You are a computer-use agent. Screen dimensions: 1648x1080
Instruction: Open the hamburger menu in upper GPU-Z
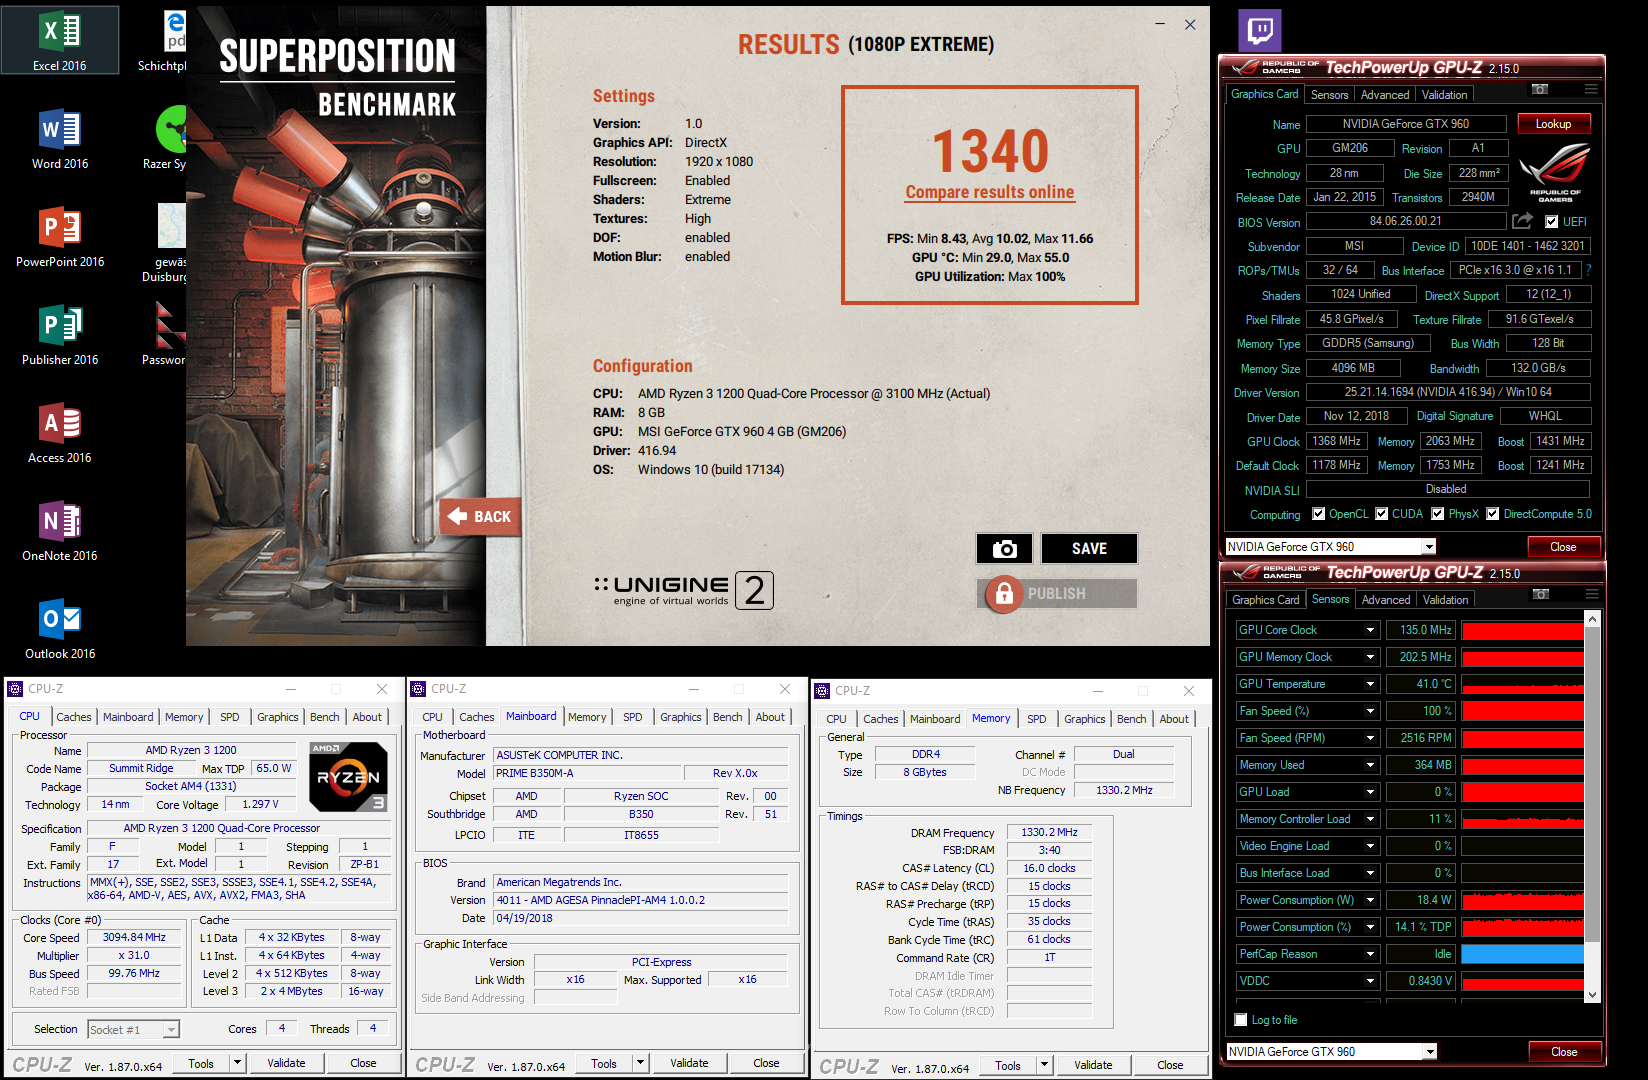click(x=1591, y=90)
